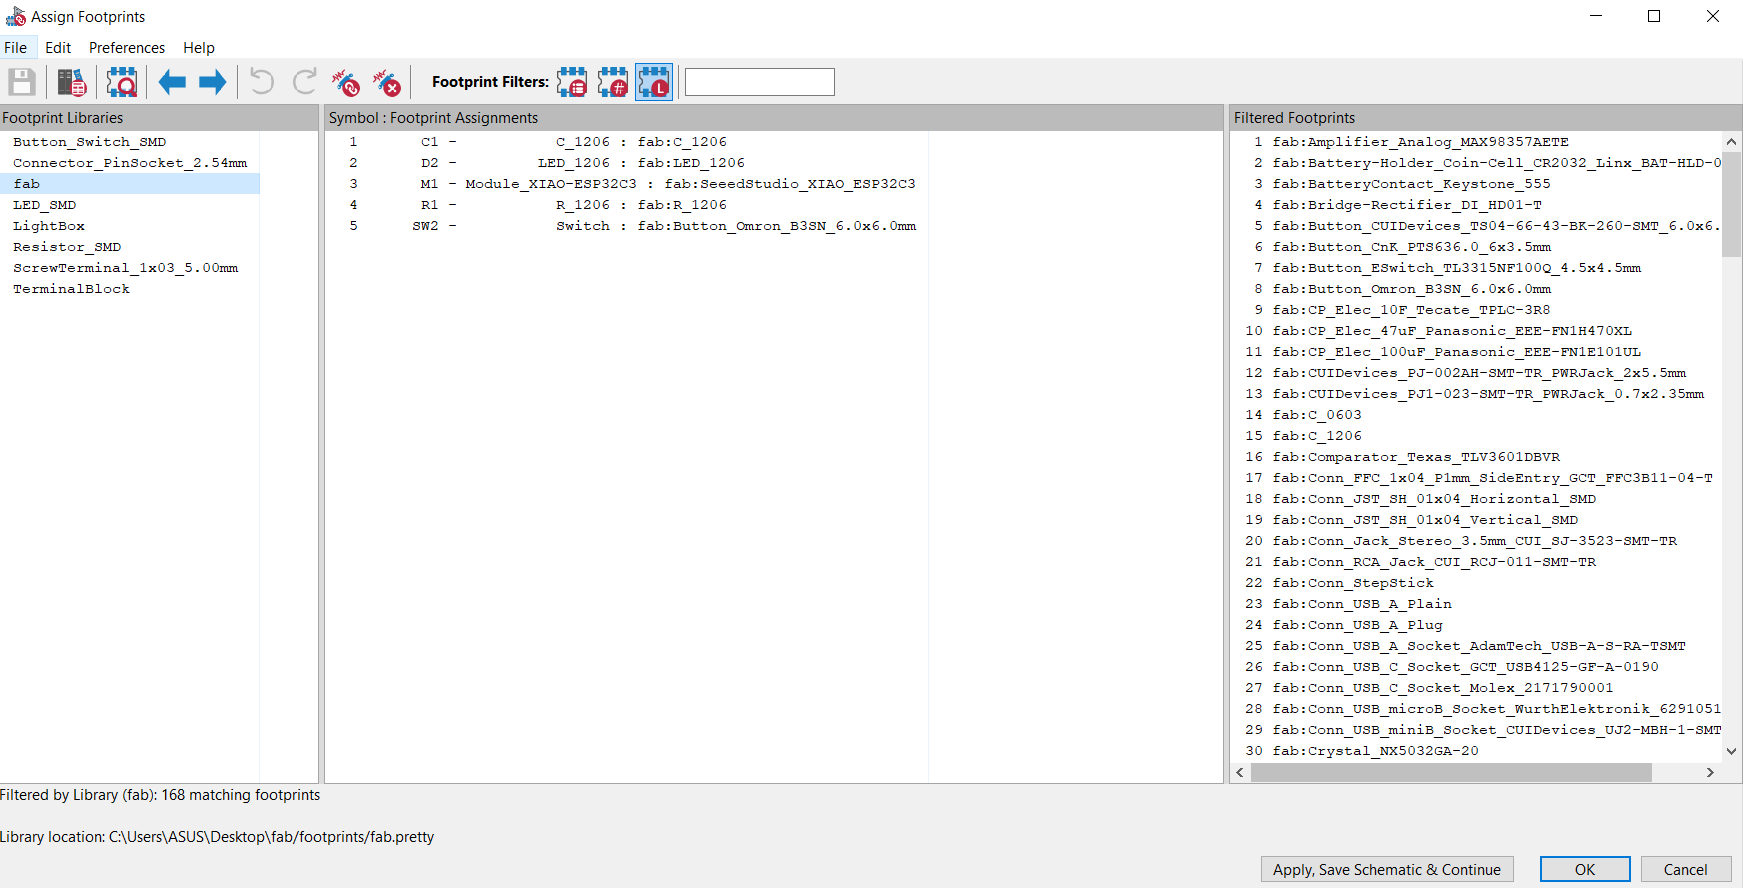Screen dimensions: 1743x888
Task: Select fab:Conn_USB_A_Plain footprint
Action: click(x=1362, y=604)
